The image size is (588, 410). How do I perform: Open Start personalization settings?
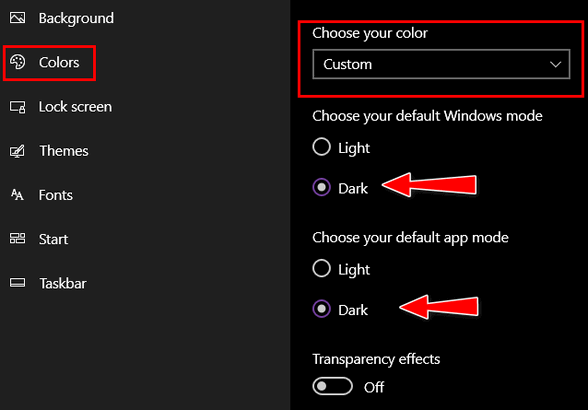click(x=53, y=239)
